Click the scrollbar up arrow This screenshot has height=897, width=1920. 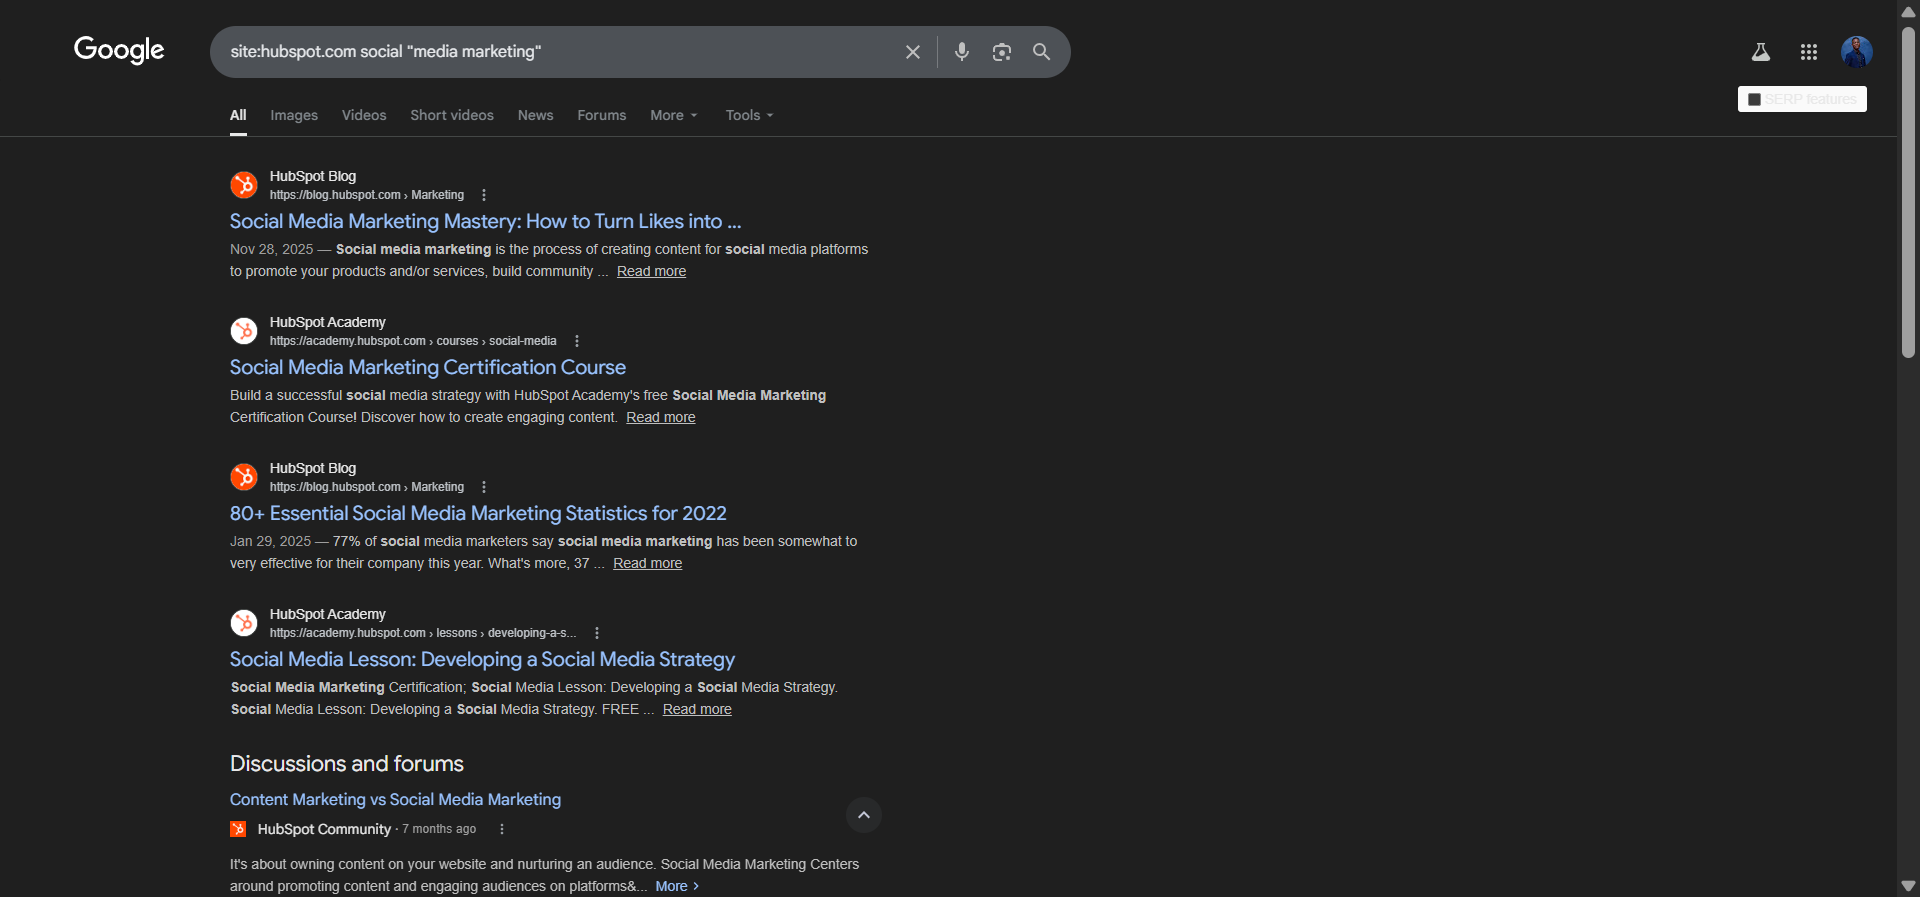tap(1909, 11)
